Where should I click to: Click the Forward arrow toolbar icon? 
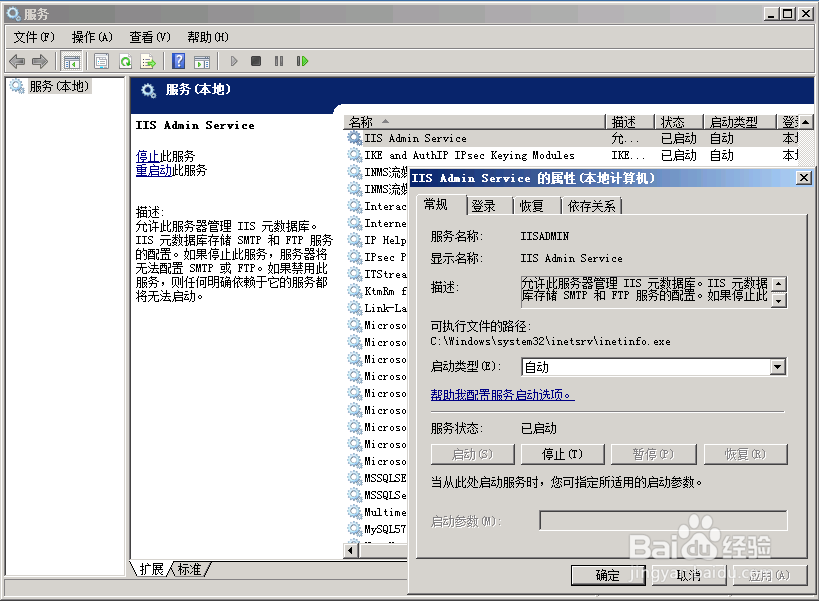click(x=40, y=62)
